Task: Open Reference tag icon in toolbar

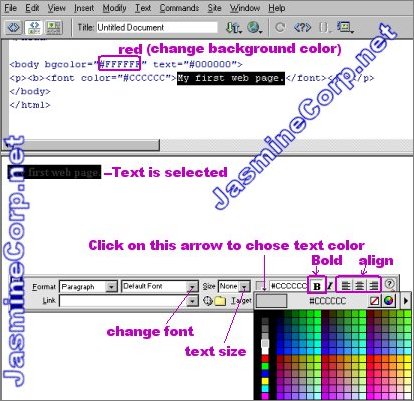Action: [302, 27]
